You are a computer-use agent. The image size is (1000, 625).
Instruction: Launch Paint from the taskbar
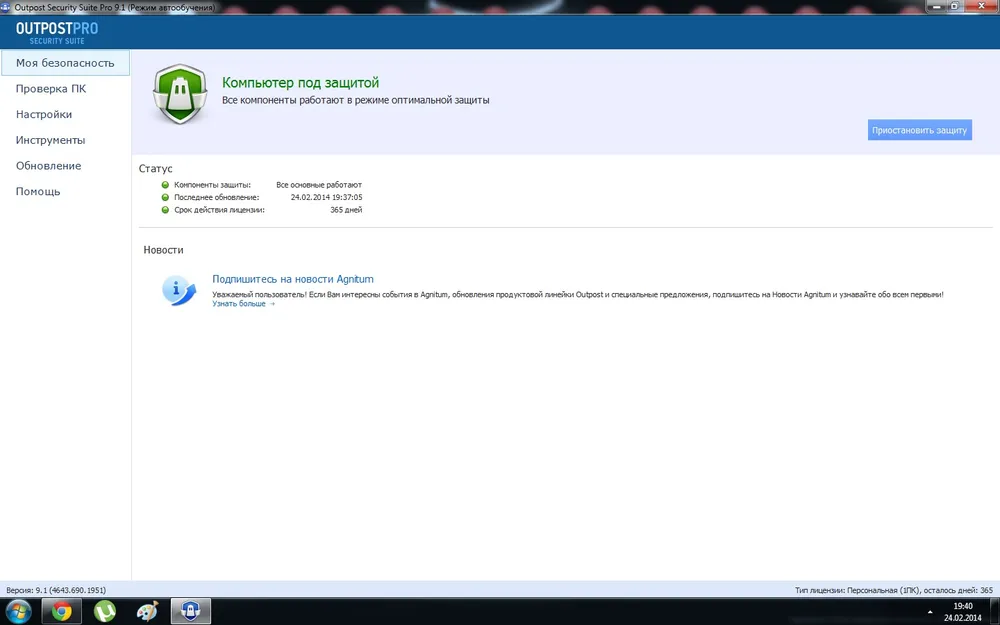[x=147, y=611]
